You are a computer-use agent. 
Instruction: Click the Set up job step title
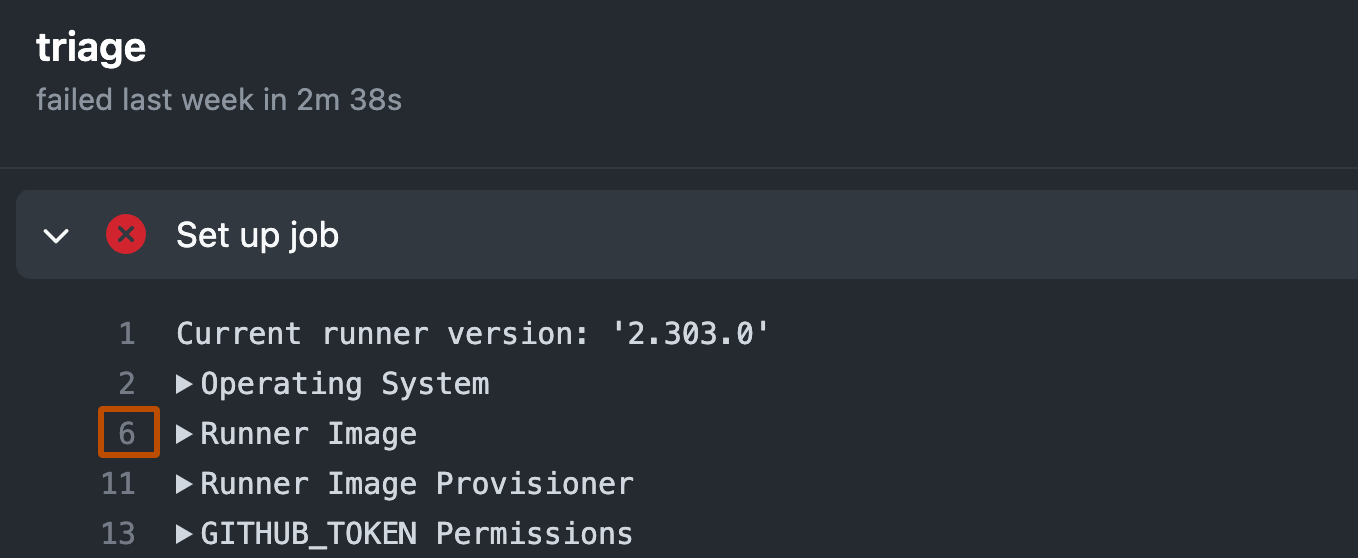coord(257,236)
